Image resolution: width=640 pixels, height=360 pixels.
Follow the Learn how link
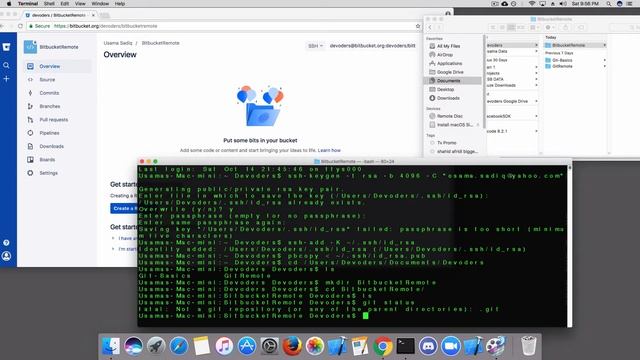(x=329, y=150)
